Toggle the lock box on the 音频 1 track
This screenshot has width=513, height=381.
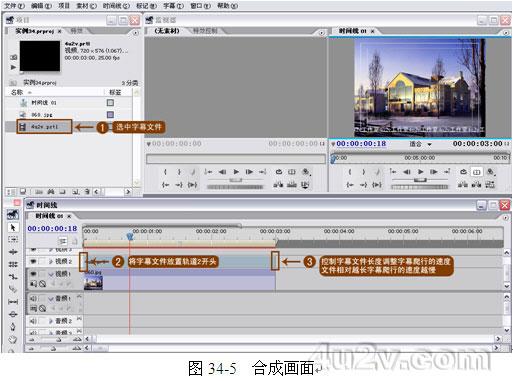pyautogui.click(x=42, y=298)
